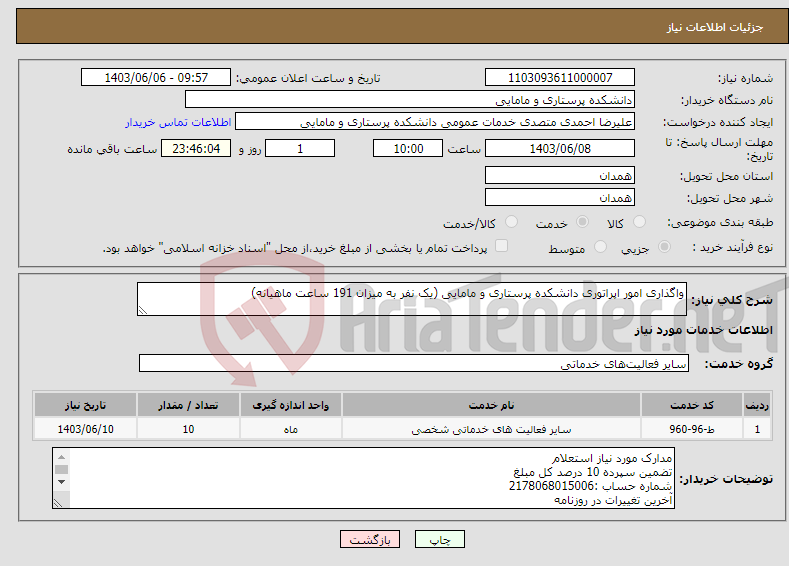789x566 pixels.
Task: Click resize handle of buyer notes textarea
Action: 58,503
